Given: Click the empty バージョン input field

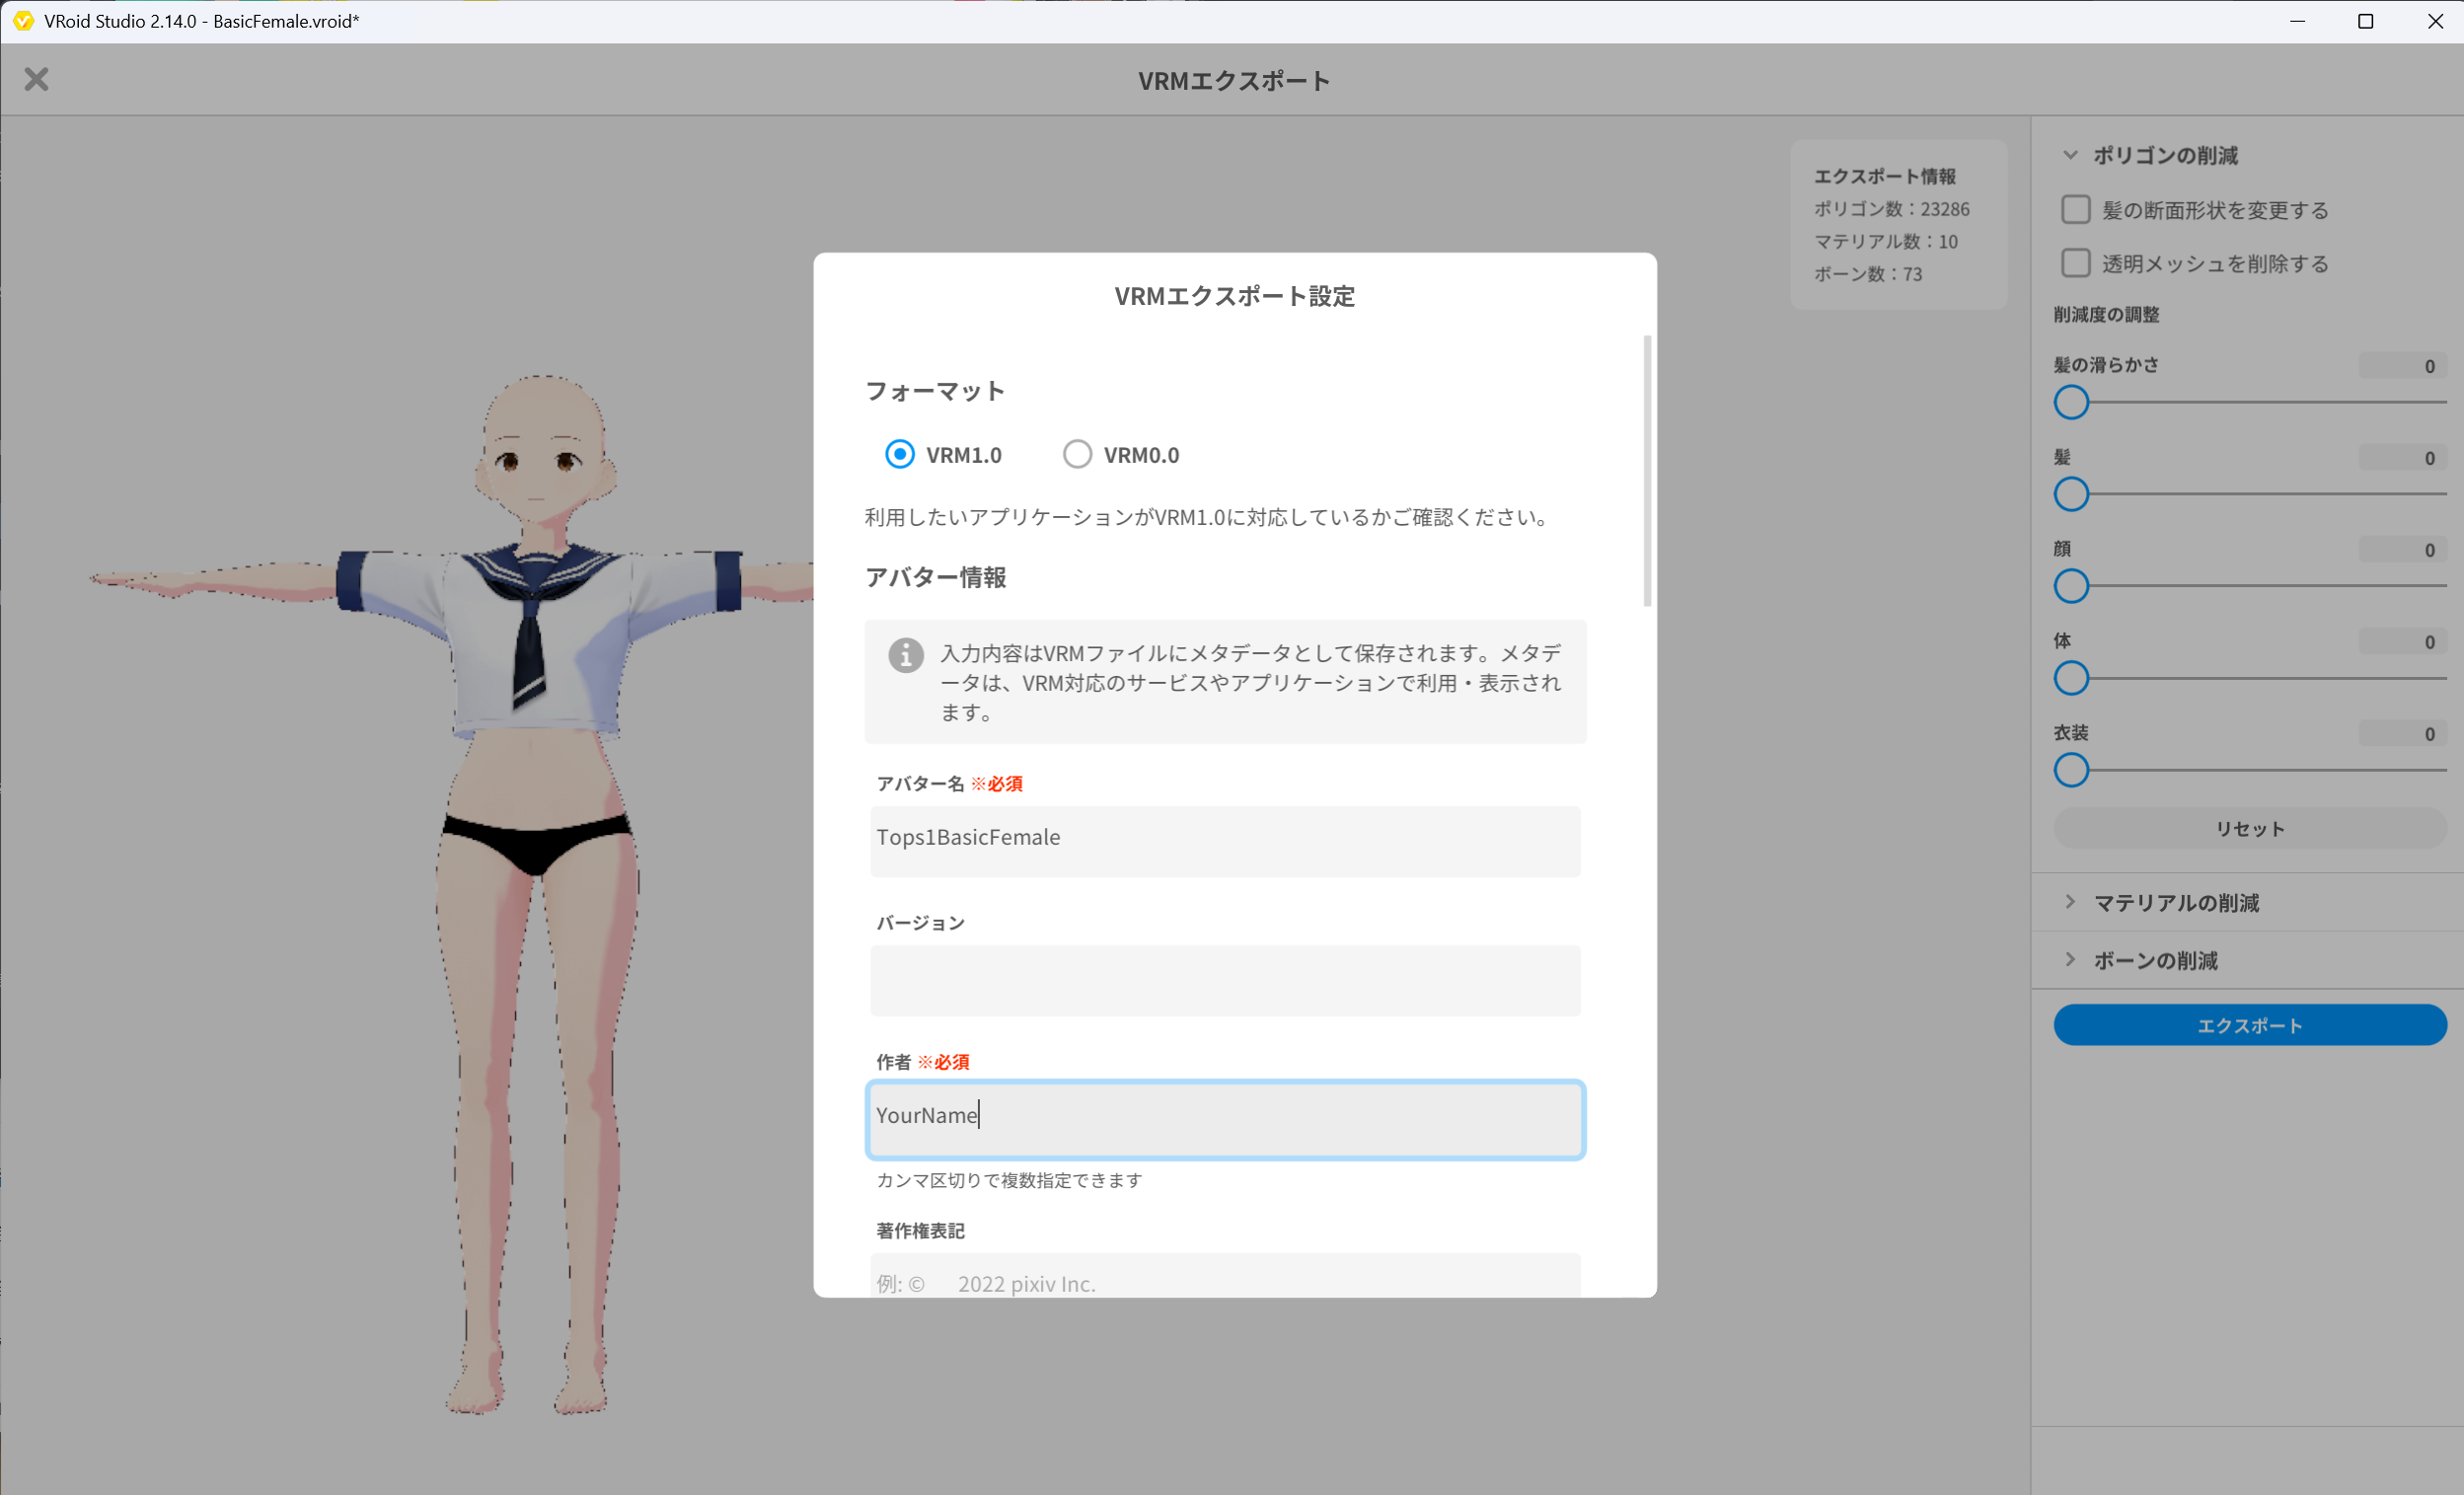Looking at the screenshot, I should pos(1225,980).
